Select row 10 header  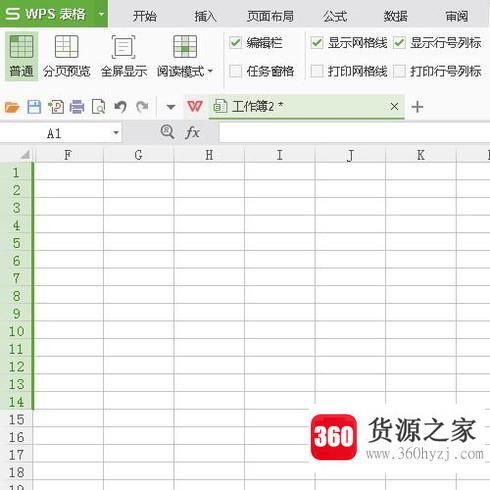(16, 331)
